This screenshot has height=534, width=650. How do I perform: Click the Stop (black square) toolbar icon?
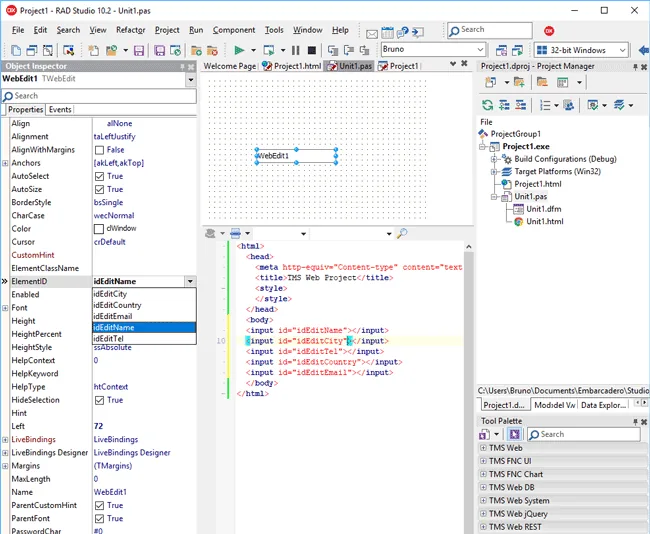pos(312,50)
